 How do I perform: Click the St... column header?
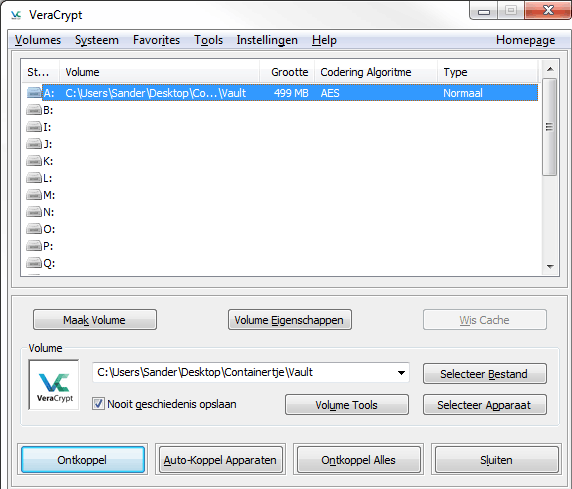(40, 72)
